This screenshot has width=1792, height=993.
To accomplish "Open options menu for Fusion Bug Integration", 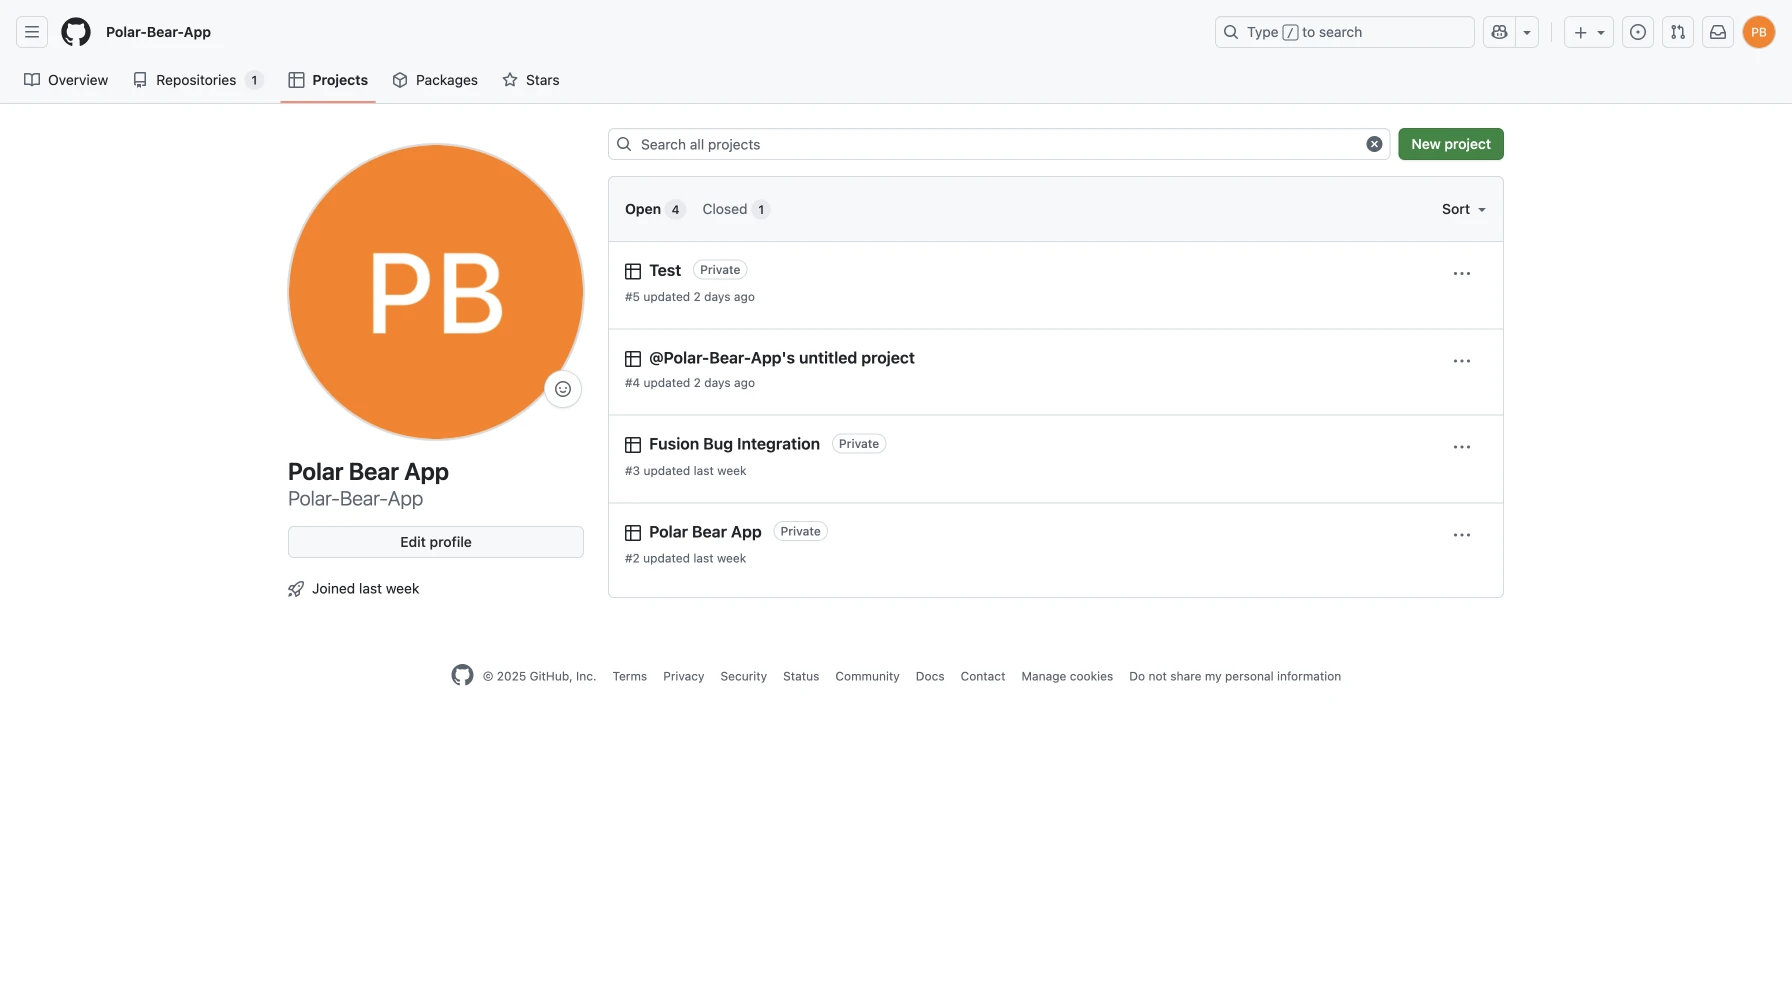I will click(1461, 447).
